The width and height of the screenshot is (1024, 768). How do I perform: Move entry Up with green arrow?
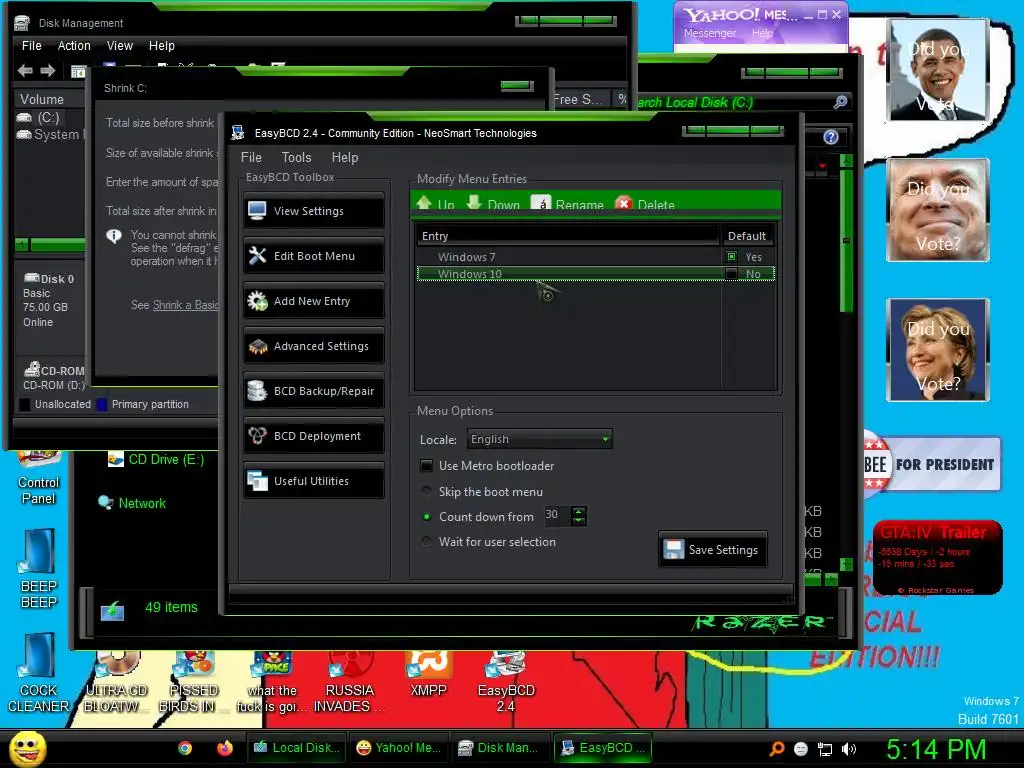[436, 204]
